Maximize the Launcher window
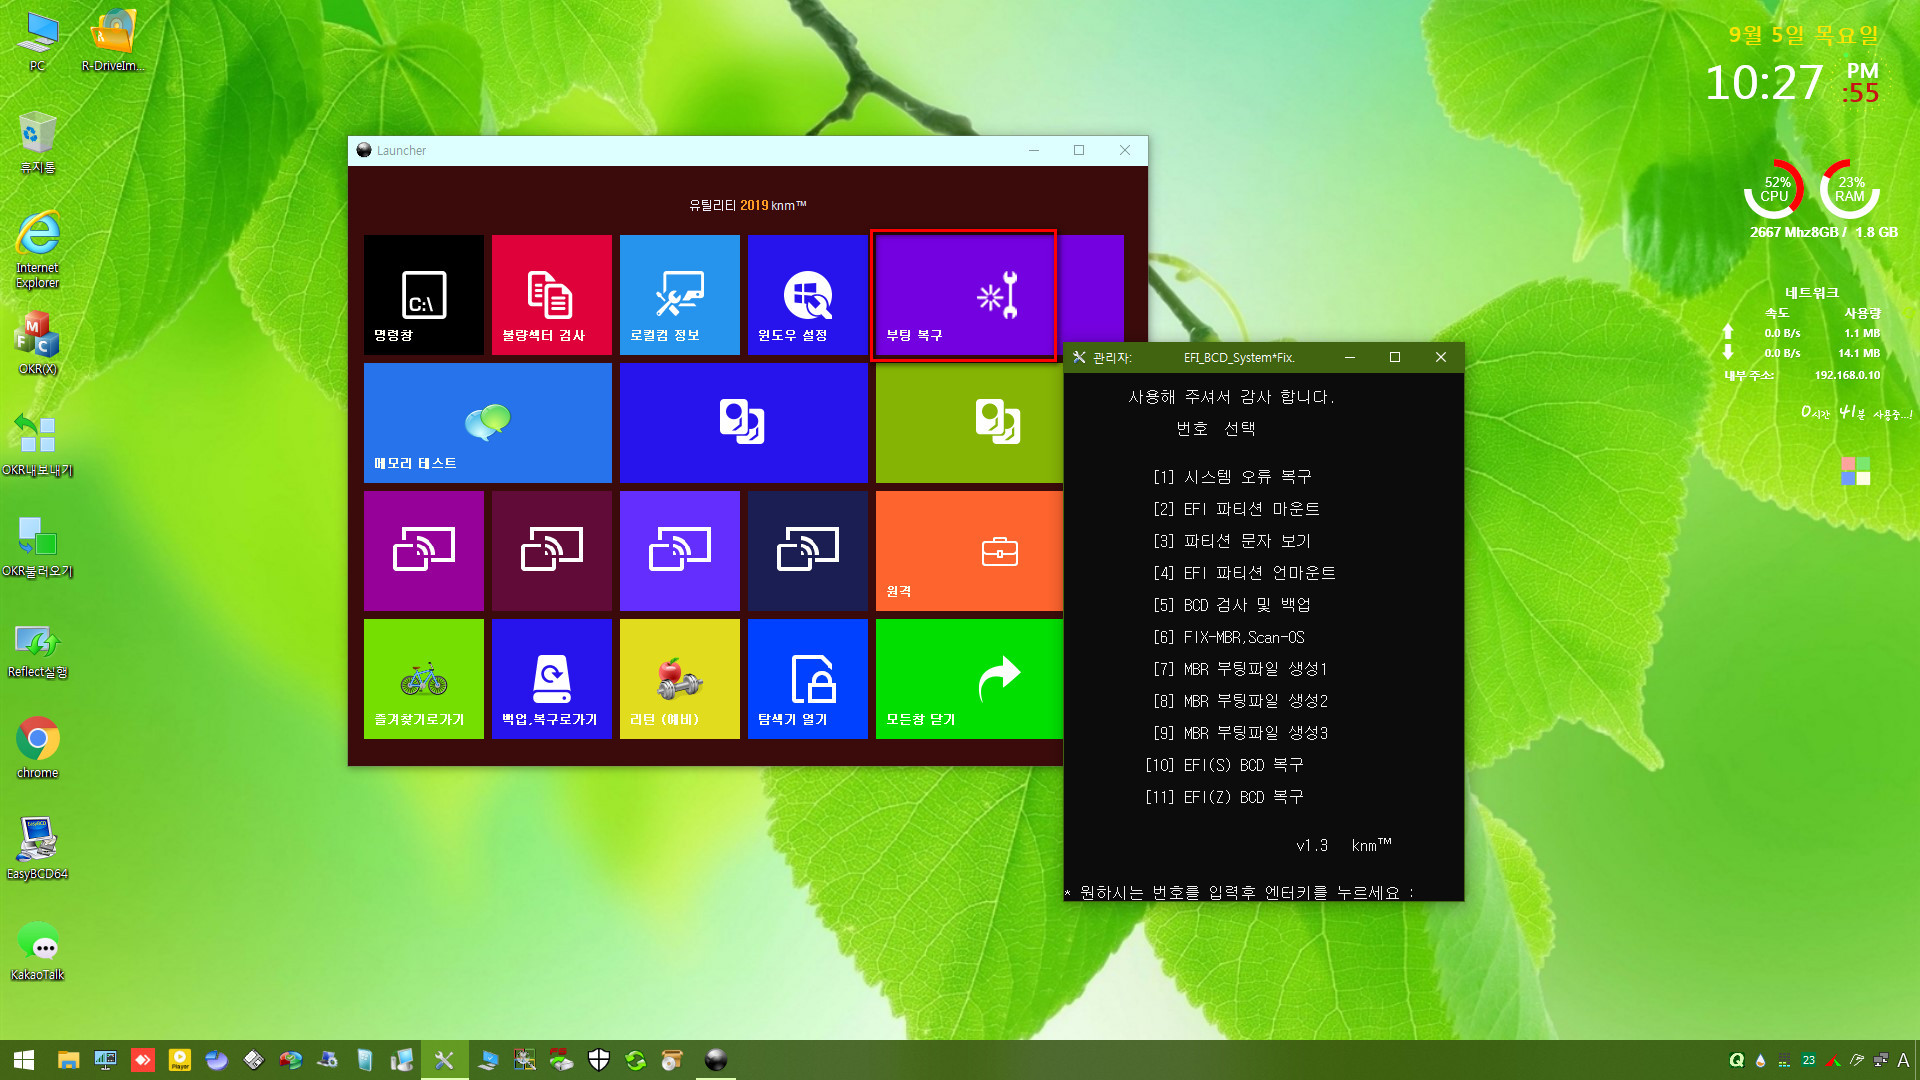 (1079, 150)
